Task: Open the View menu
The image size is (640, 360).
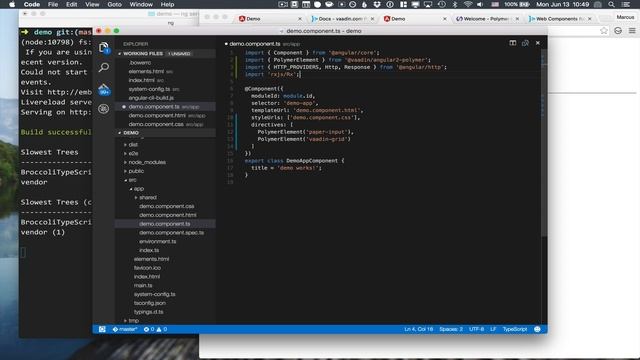Action: pos(92,4)
